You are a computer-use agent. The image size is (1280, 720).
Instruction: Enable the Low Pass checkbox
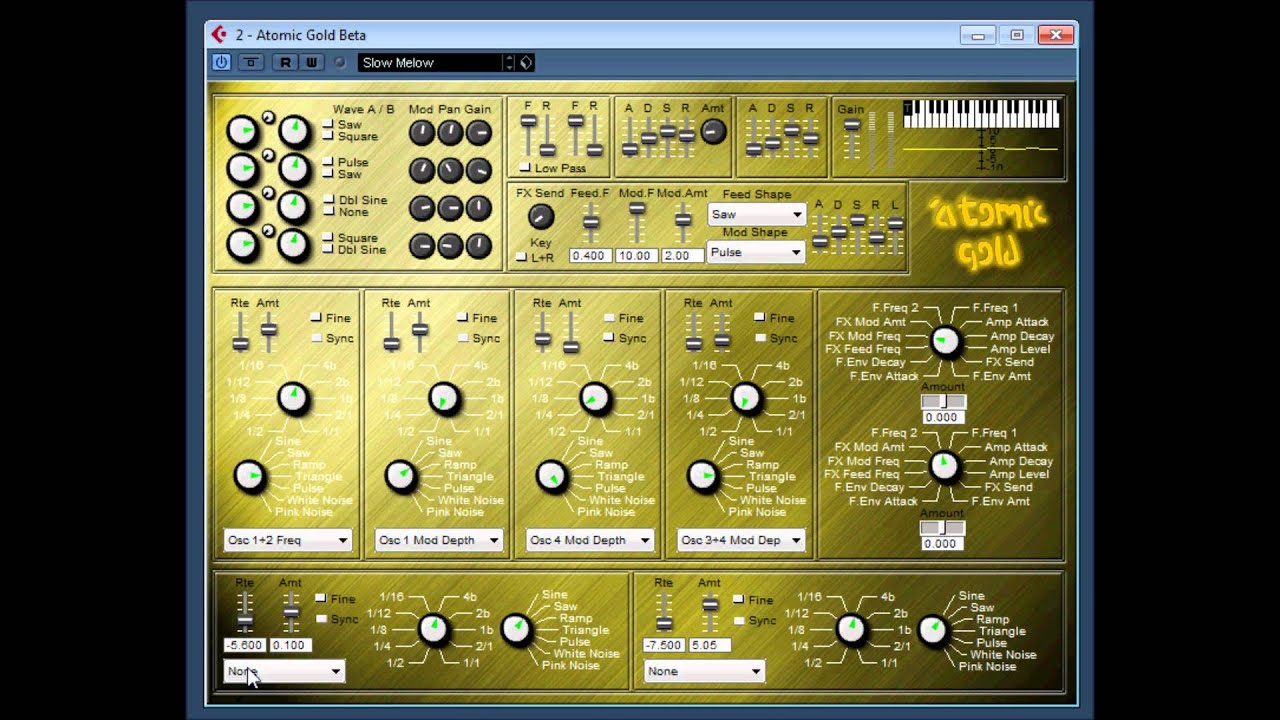pos(524,168)
